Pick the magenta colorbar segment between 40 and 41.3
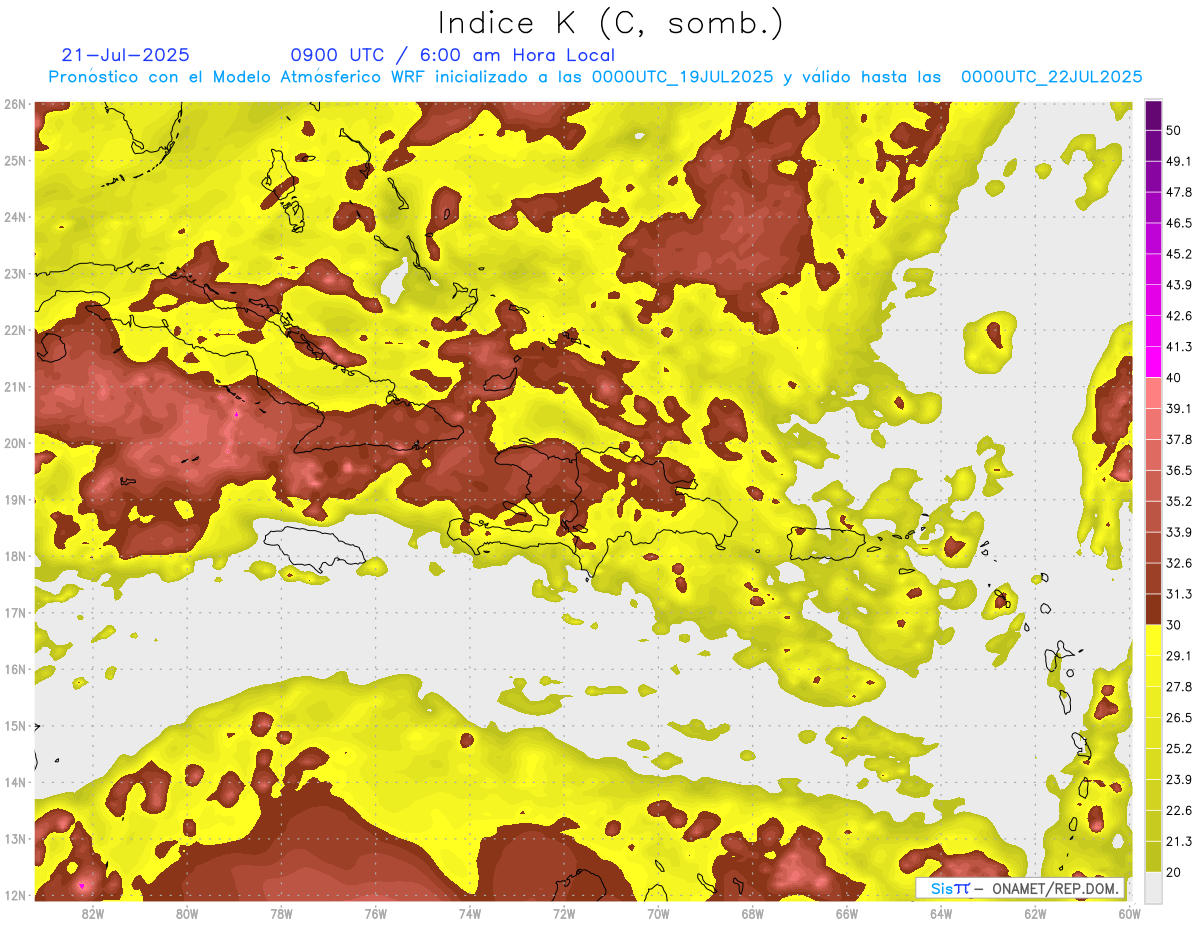 1153,362
